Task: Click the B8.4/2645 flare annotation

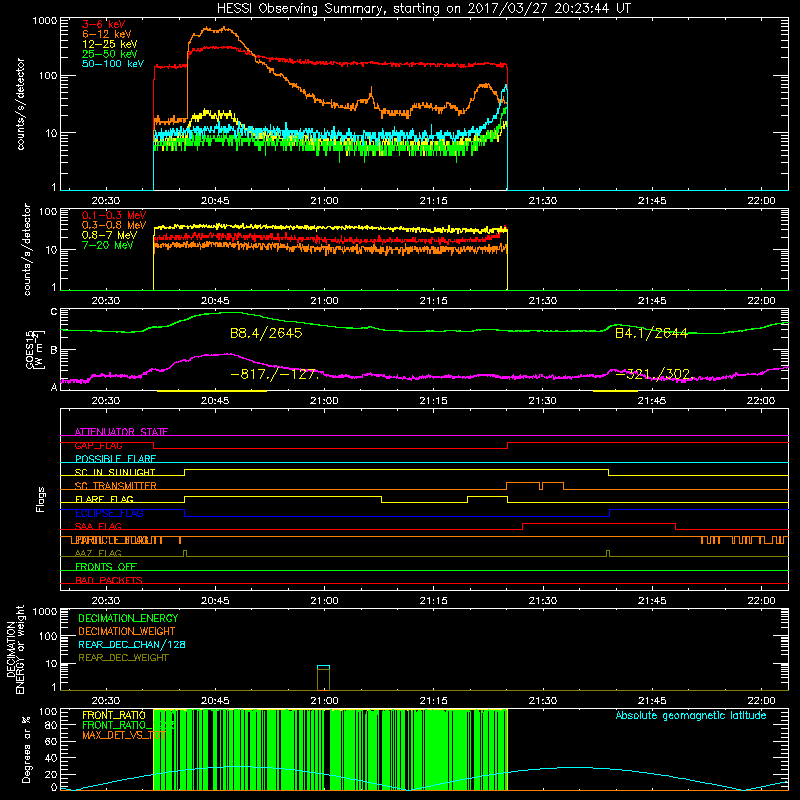Action: (x=266, y=333)
